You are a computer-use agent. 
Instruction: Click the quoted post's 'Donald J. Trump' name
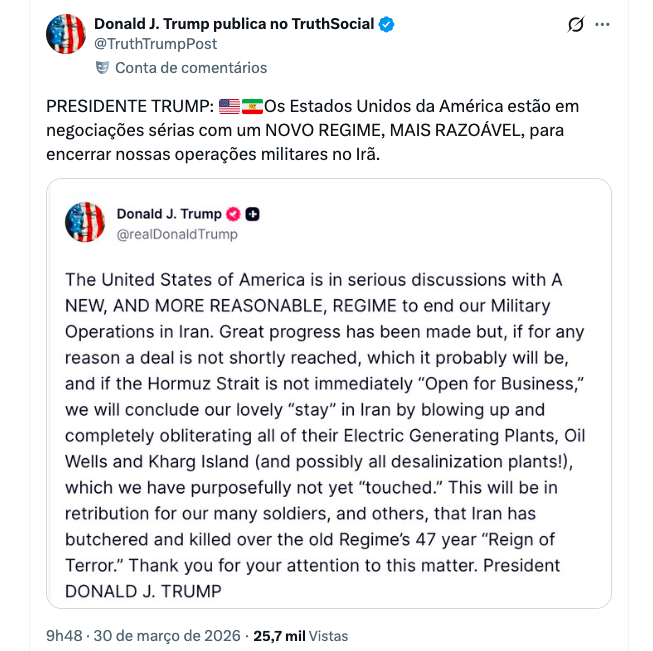click(168, 214)
